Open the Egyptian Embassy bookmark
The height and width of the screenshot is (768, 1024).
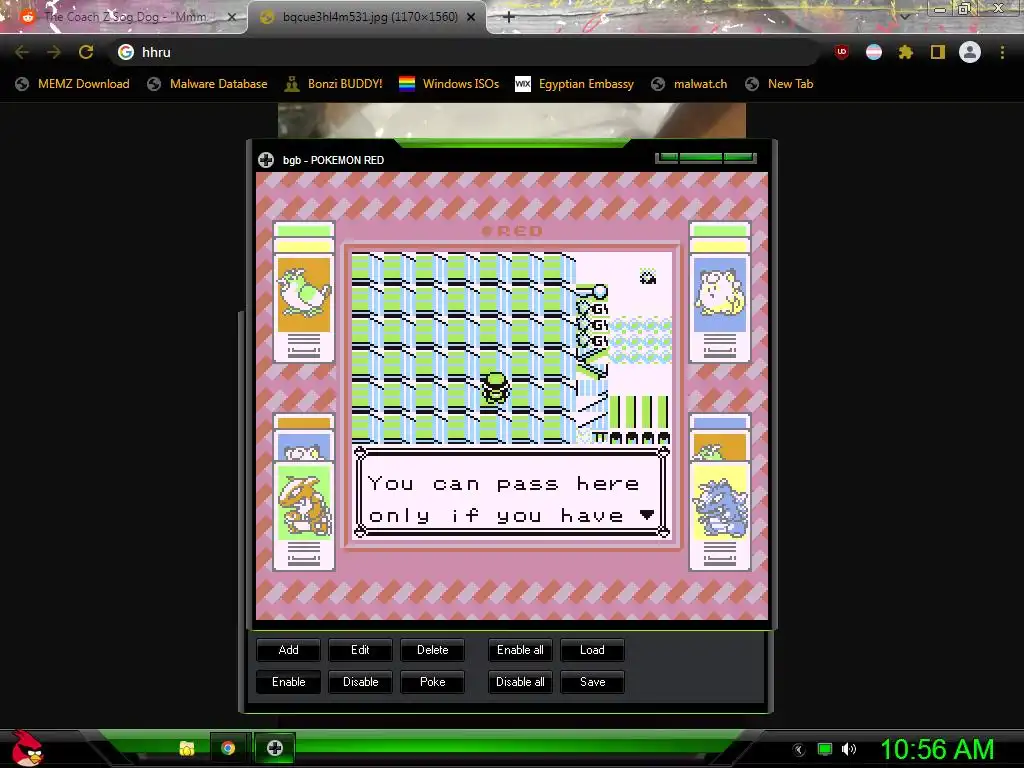574,84
